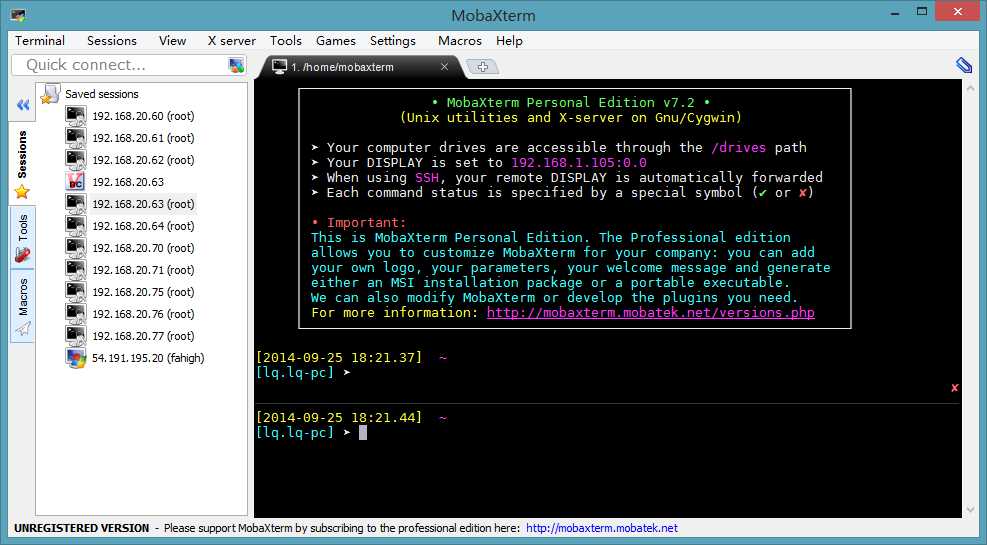The height and width of the screenshot is (545, 987).
Task: Open the Tools menu
Action: coord(286,41)
